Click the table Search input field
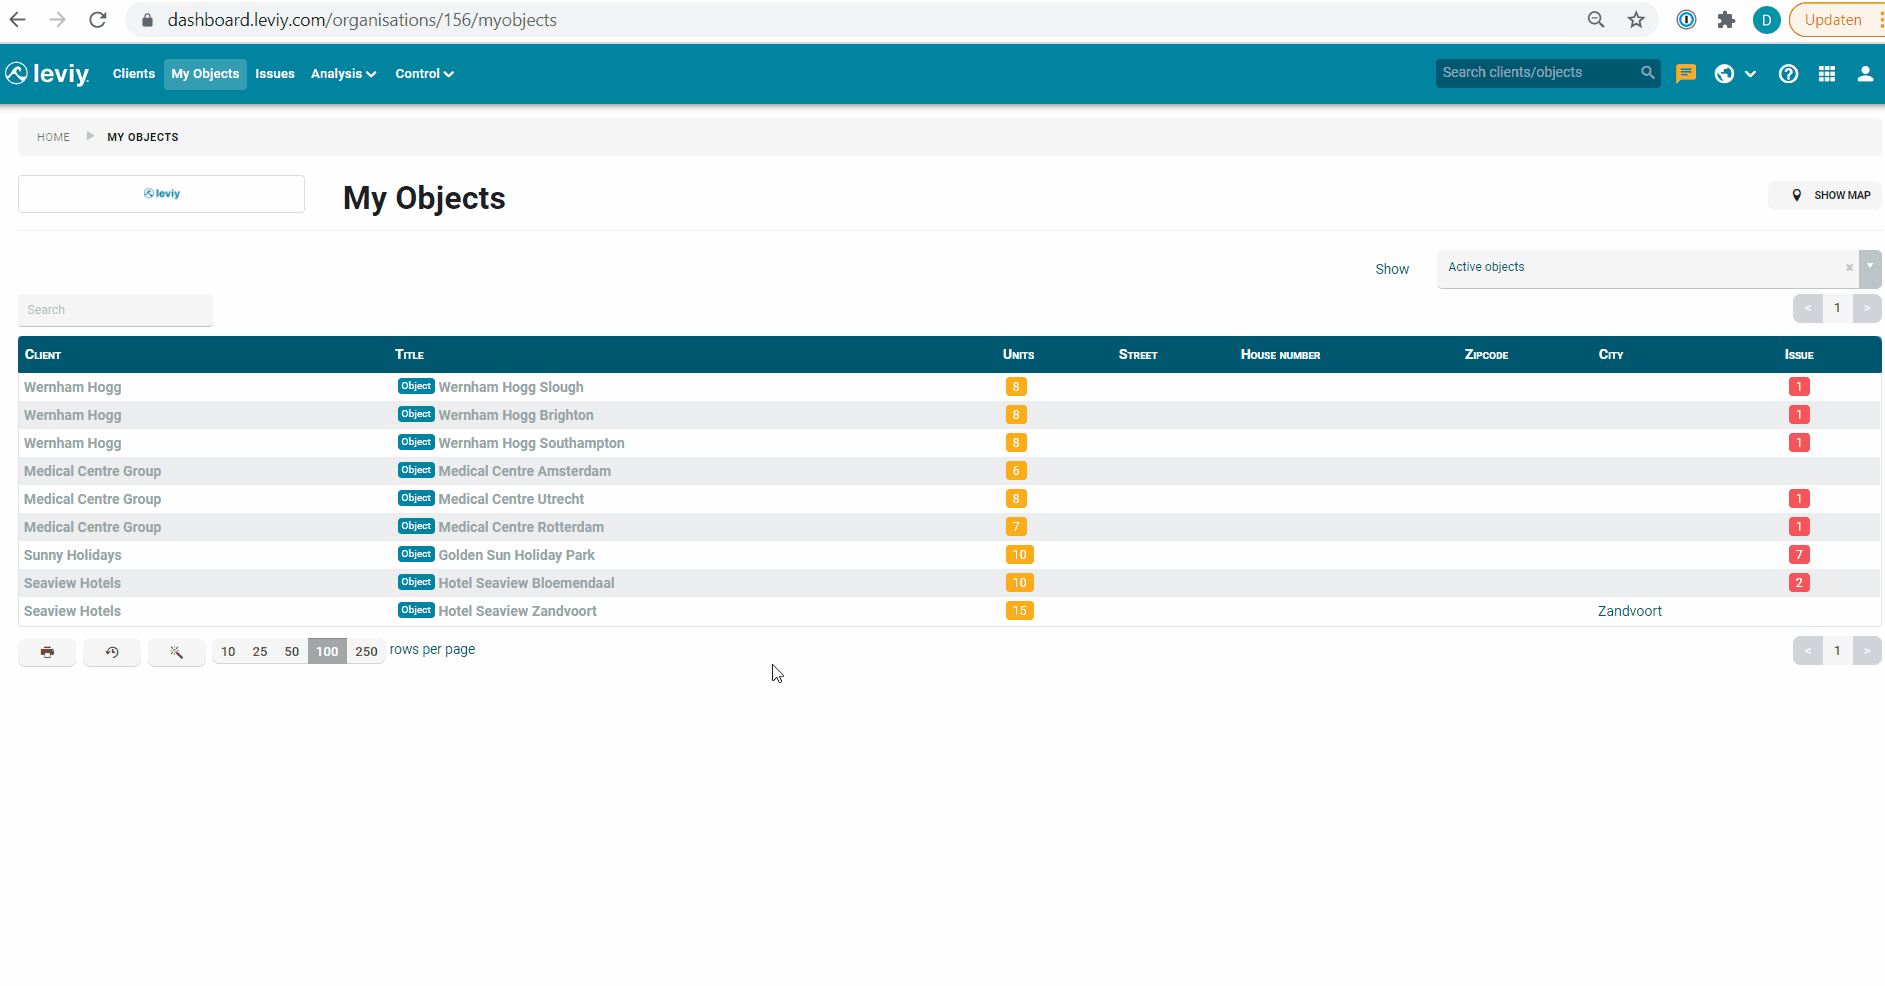 [115, 310]
